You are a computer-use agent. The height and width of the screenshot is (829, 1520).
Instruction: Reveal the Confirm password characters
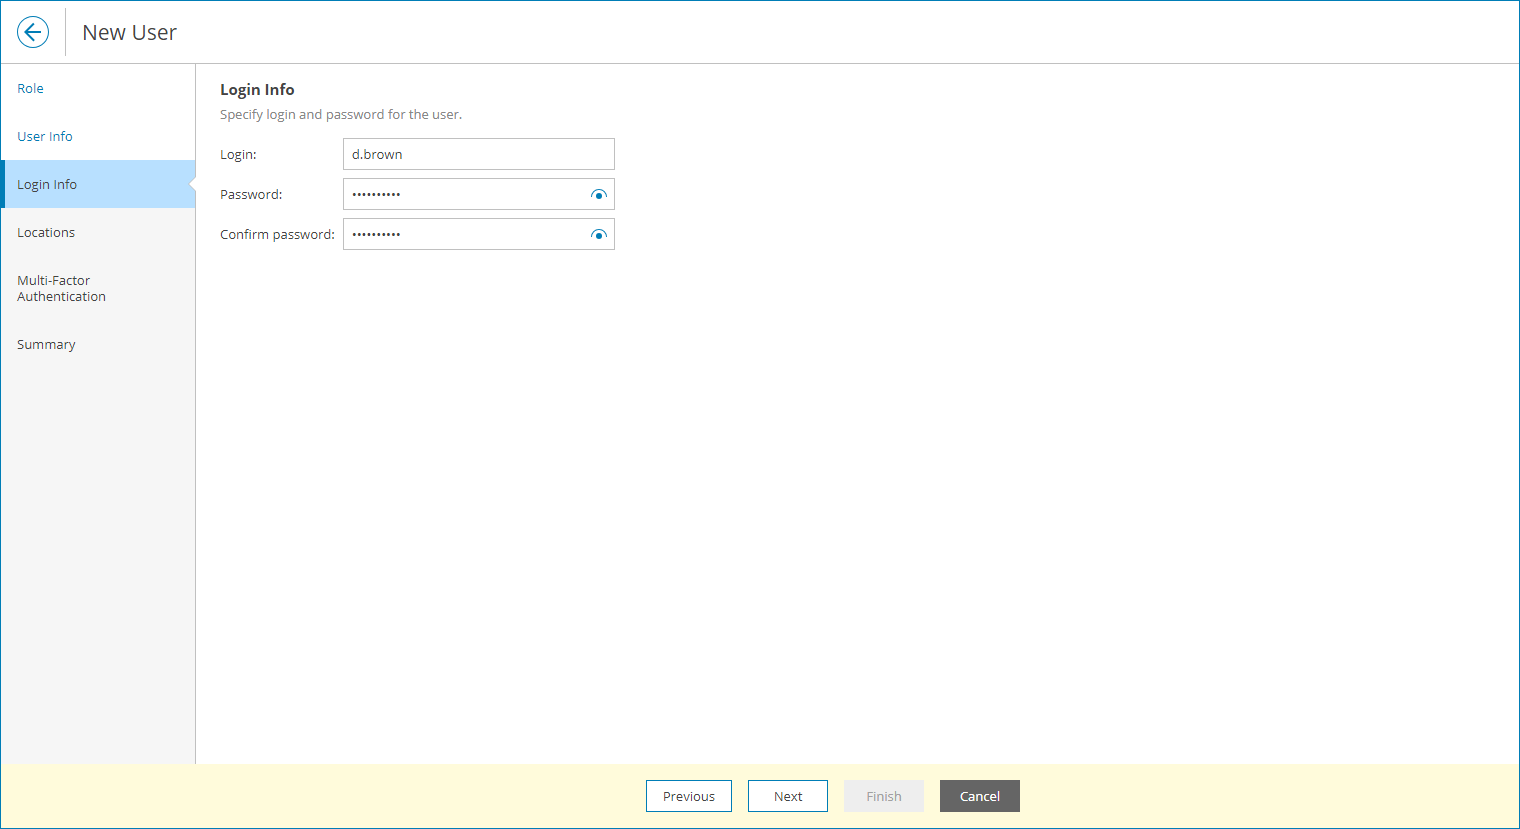point(599,235)
